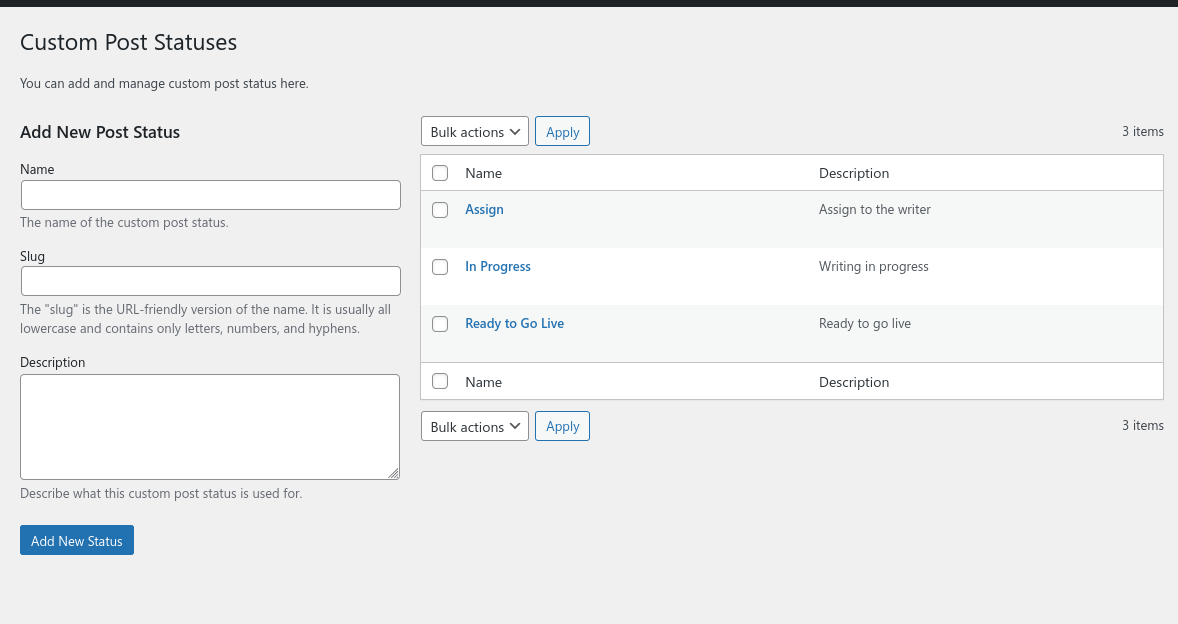Open the Assign status link
Image resolution: width=1178 pixels, height=624 pixels.
pyautogui.click(x=484, y=210)
